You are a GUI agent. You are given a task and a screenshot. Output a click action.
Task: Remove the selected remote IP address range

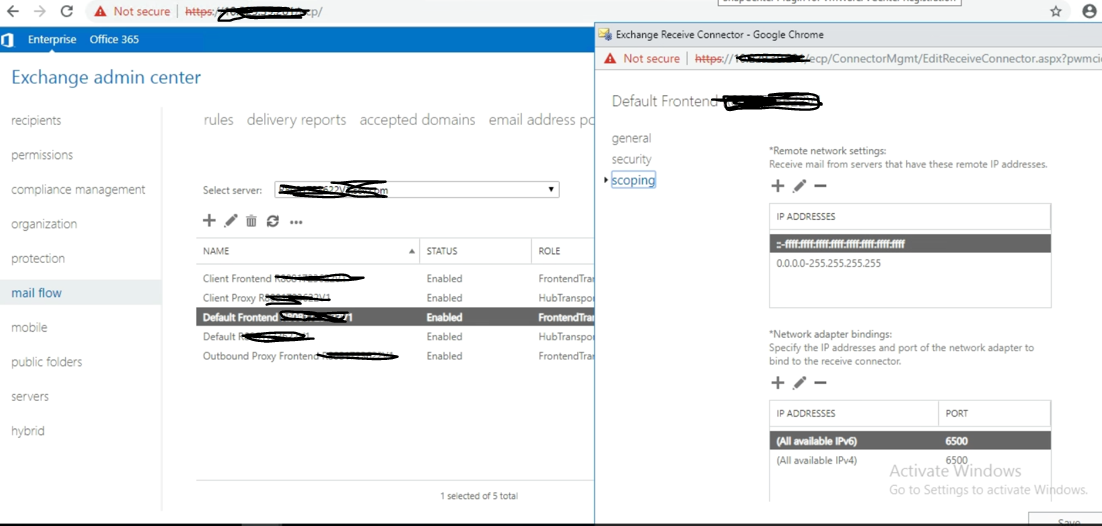click(820, 186)
